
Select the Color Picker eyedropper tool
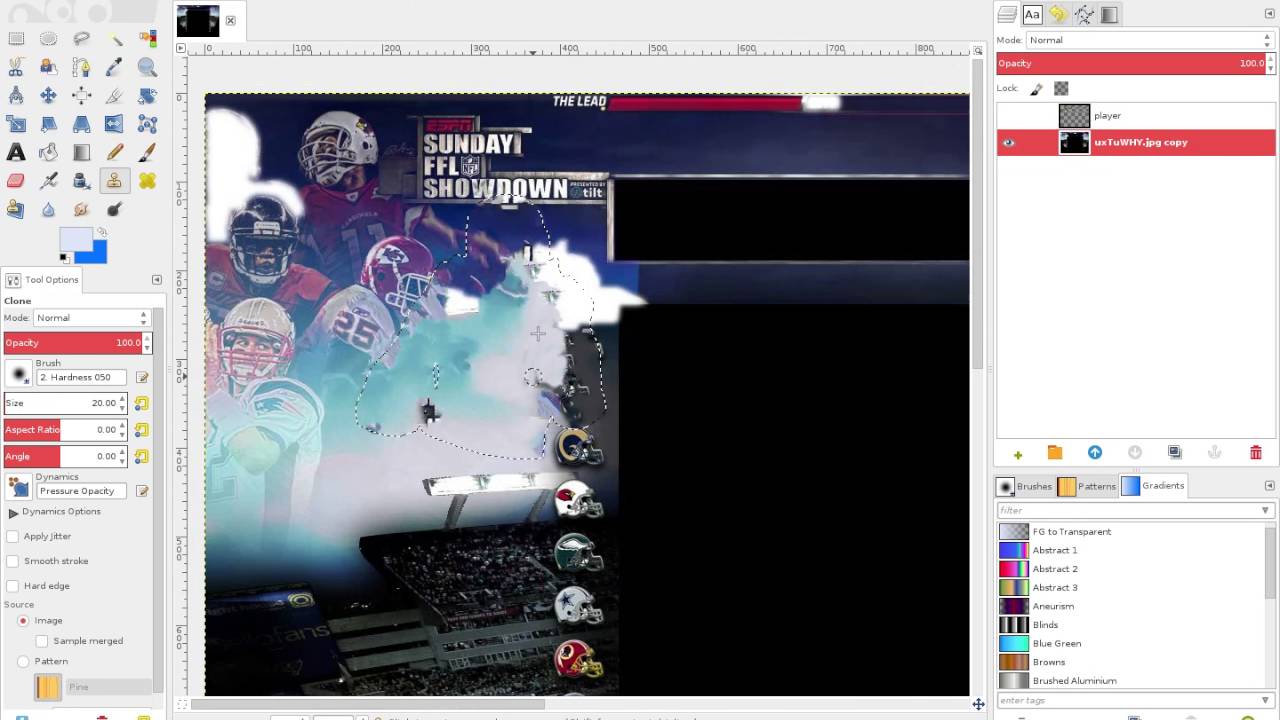[114, 68]
